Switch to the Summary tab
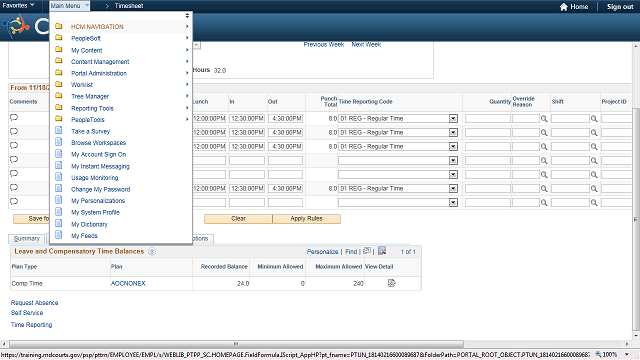Screen dimensions: 640x360 coord(27,239)
